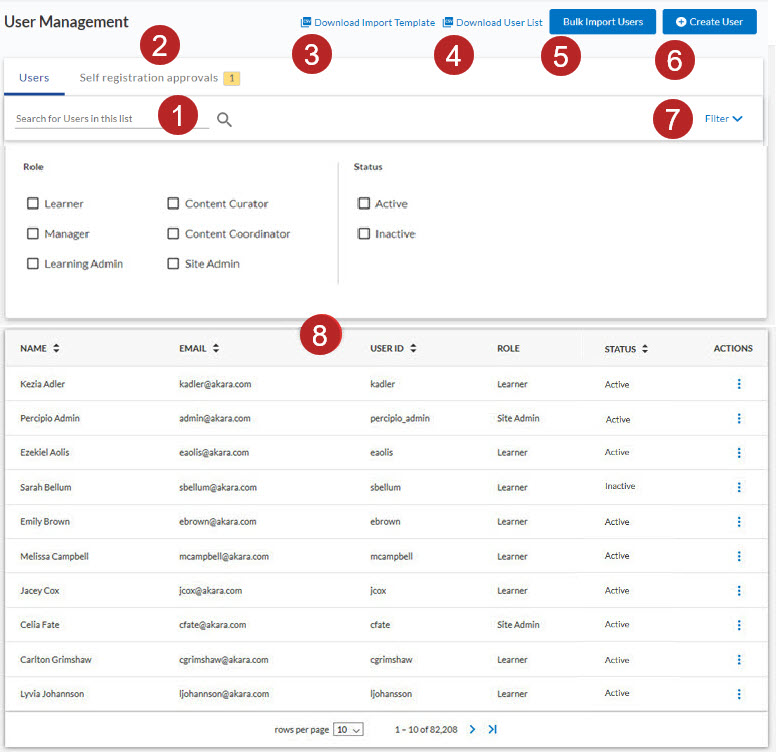Enable the Site Admin role filter
Screen dimensions: 776x752
(x=173, y=264)
